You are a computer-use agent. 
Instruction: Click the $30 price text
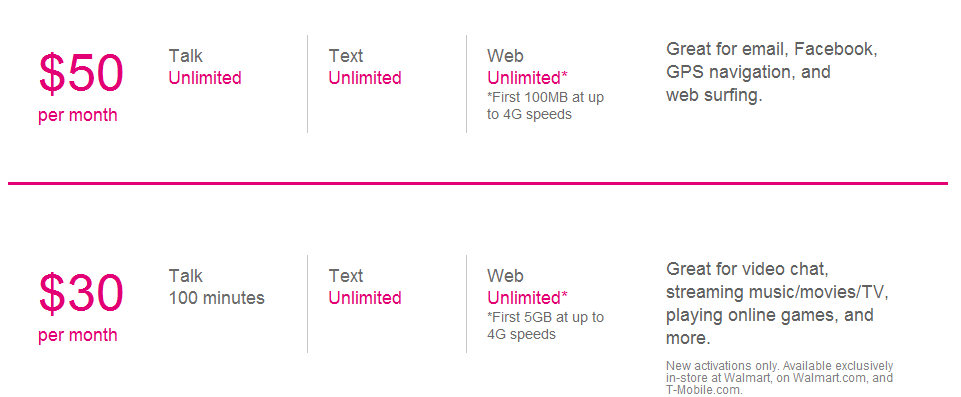[x=81, y=293]
